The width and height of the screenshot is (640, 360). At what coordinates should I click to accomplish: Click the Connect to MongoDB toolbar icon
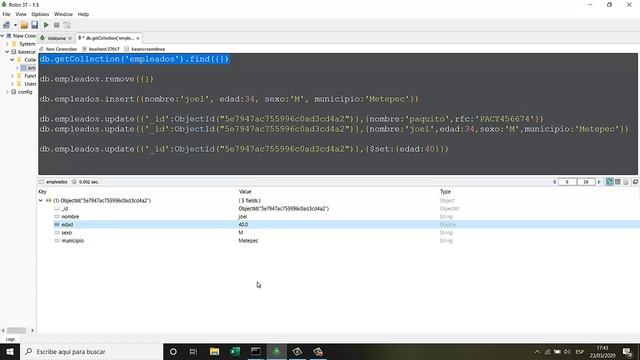(x=7, y=25)
